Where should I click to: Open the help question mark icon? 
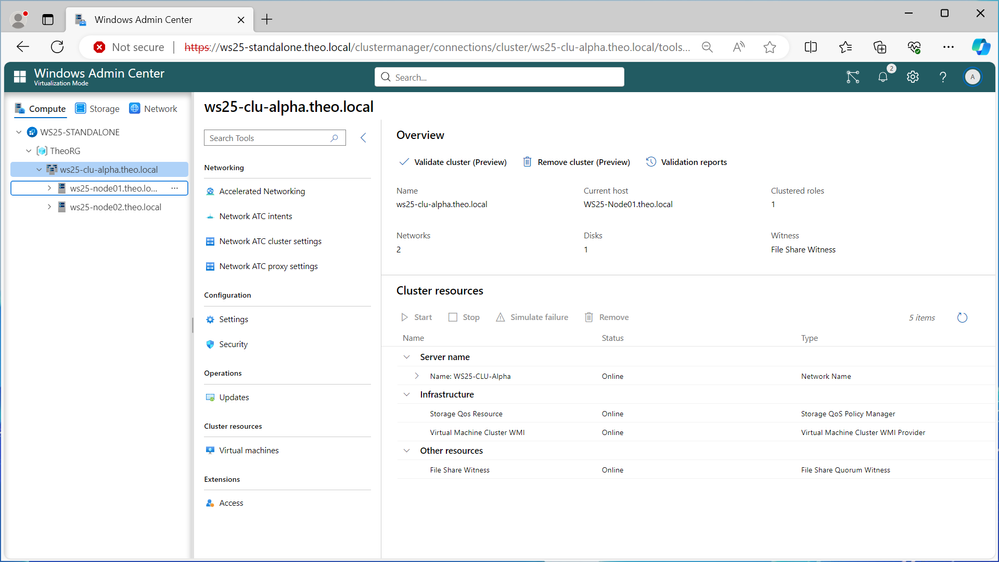942,77
